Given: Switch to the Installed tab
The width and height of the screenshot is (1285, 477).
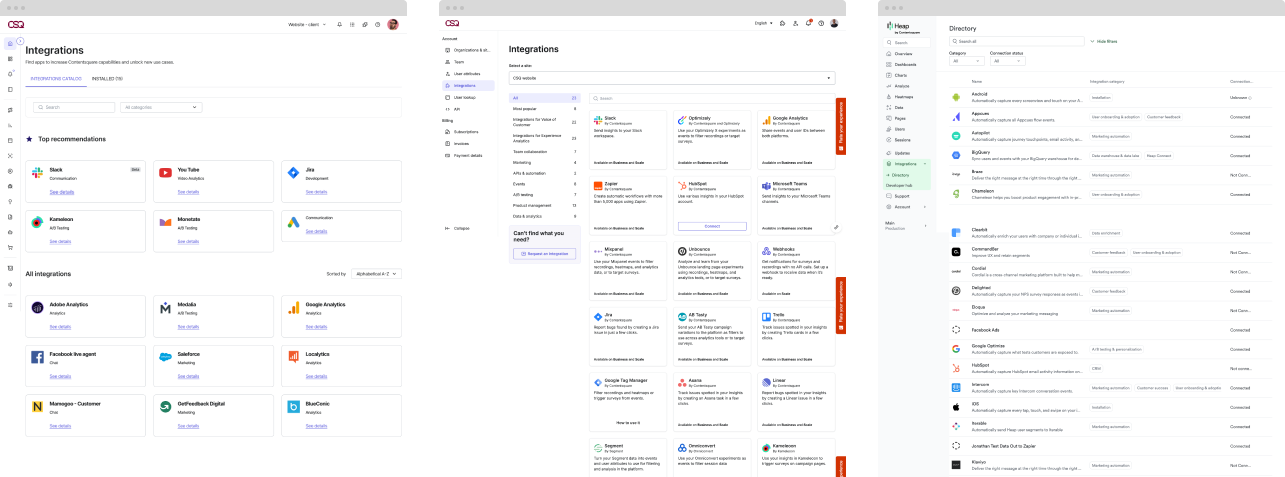Looking at the screenshot, I should 107,78.
